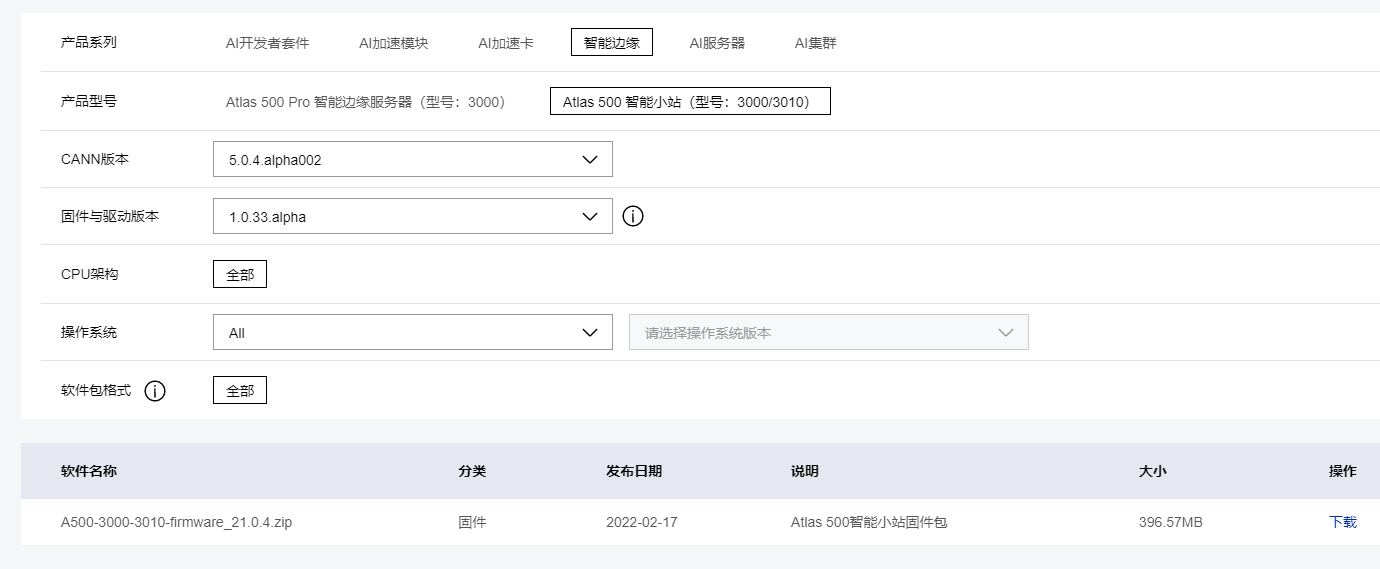The image size is (1380, 569).
Task: Select 全部 under 软件包格式
Action: 240,390
